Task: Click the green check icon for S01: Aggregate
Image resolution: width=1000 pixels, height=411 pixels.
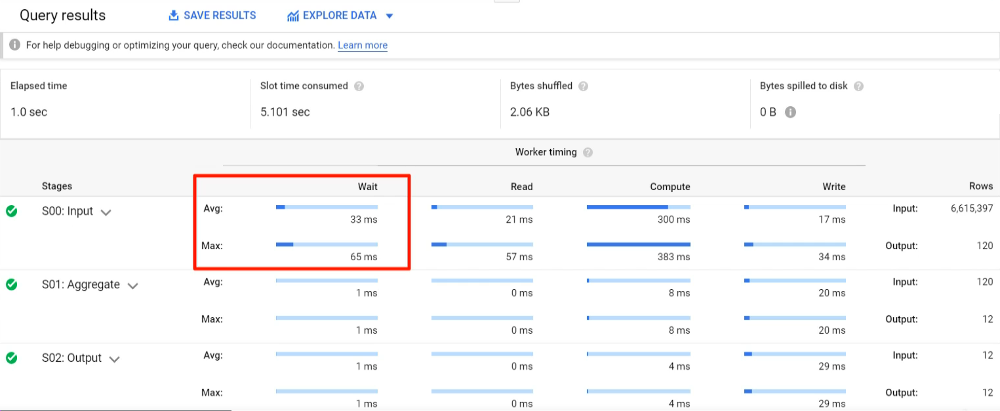Action: click(12, 285)
